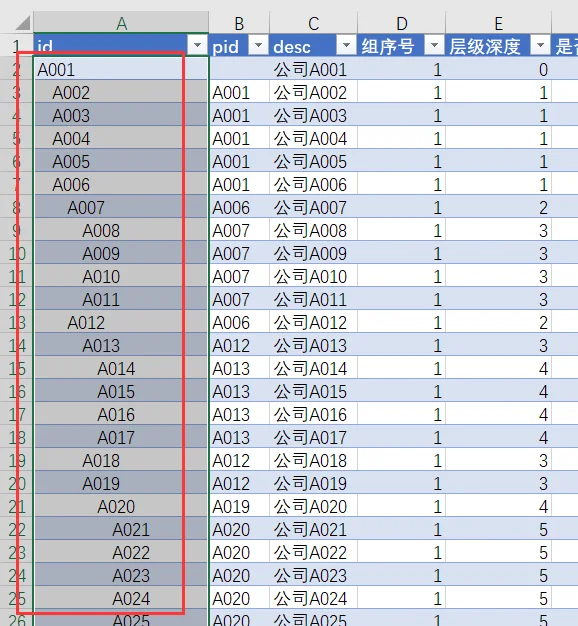This screenshot has height=626, width=578.
Task: Click cell A023 in id column
Action: point(121,576)
